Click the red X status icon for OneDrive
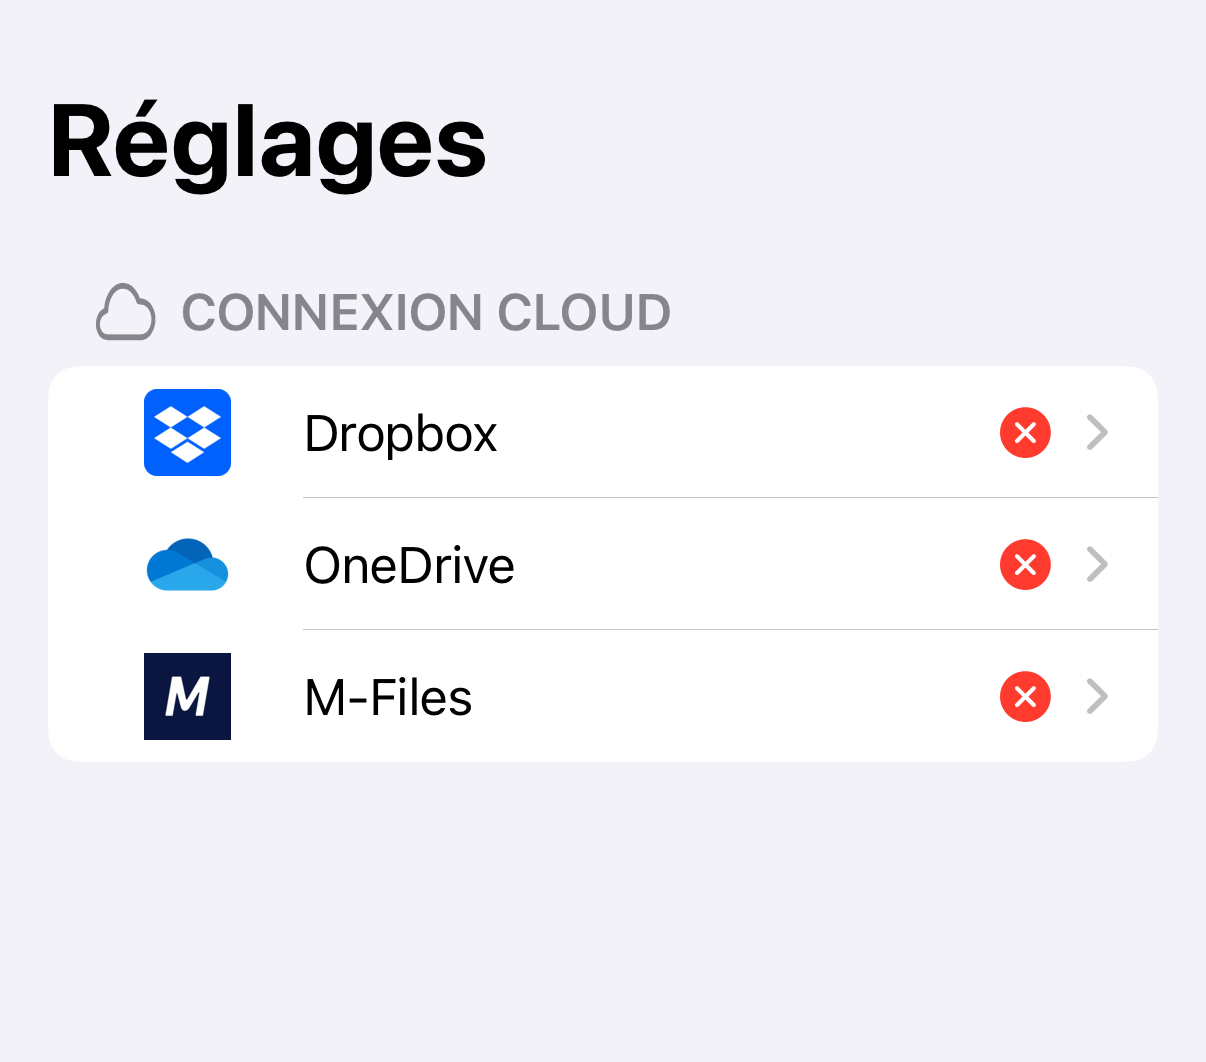This screenshot has width=1206, height=1062. 1025,565
